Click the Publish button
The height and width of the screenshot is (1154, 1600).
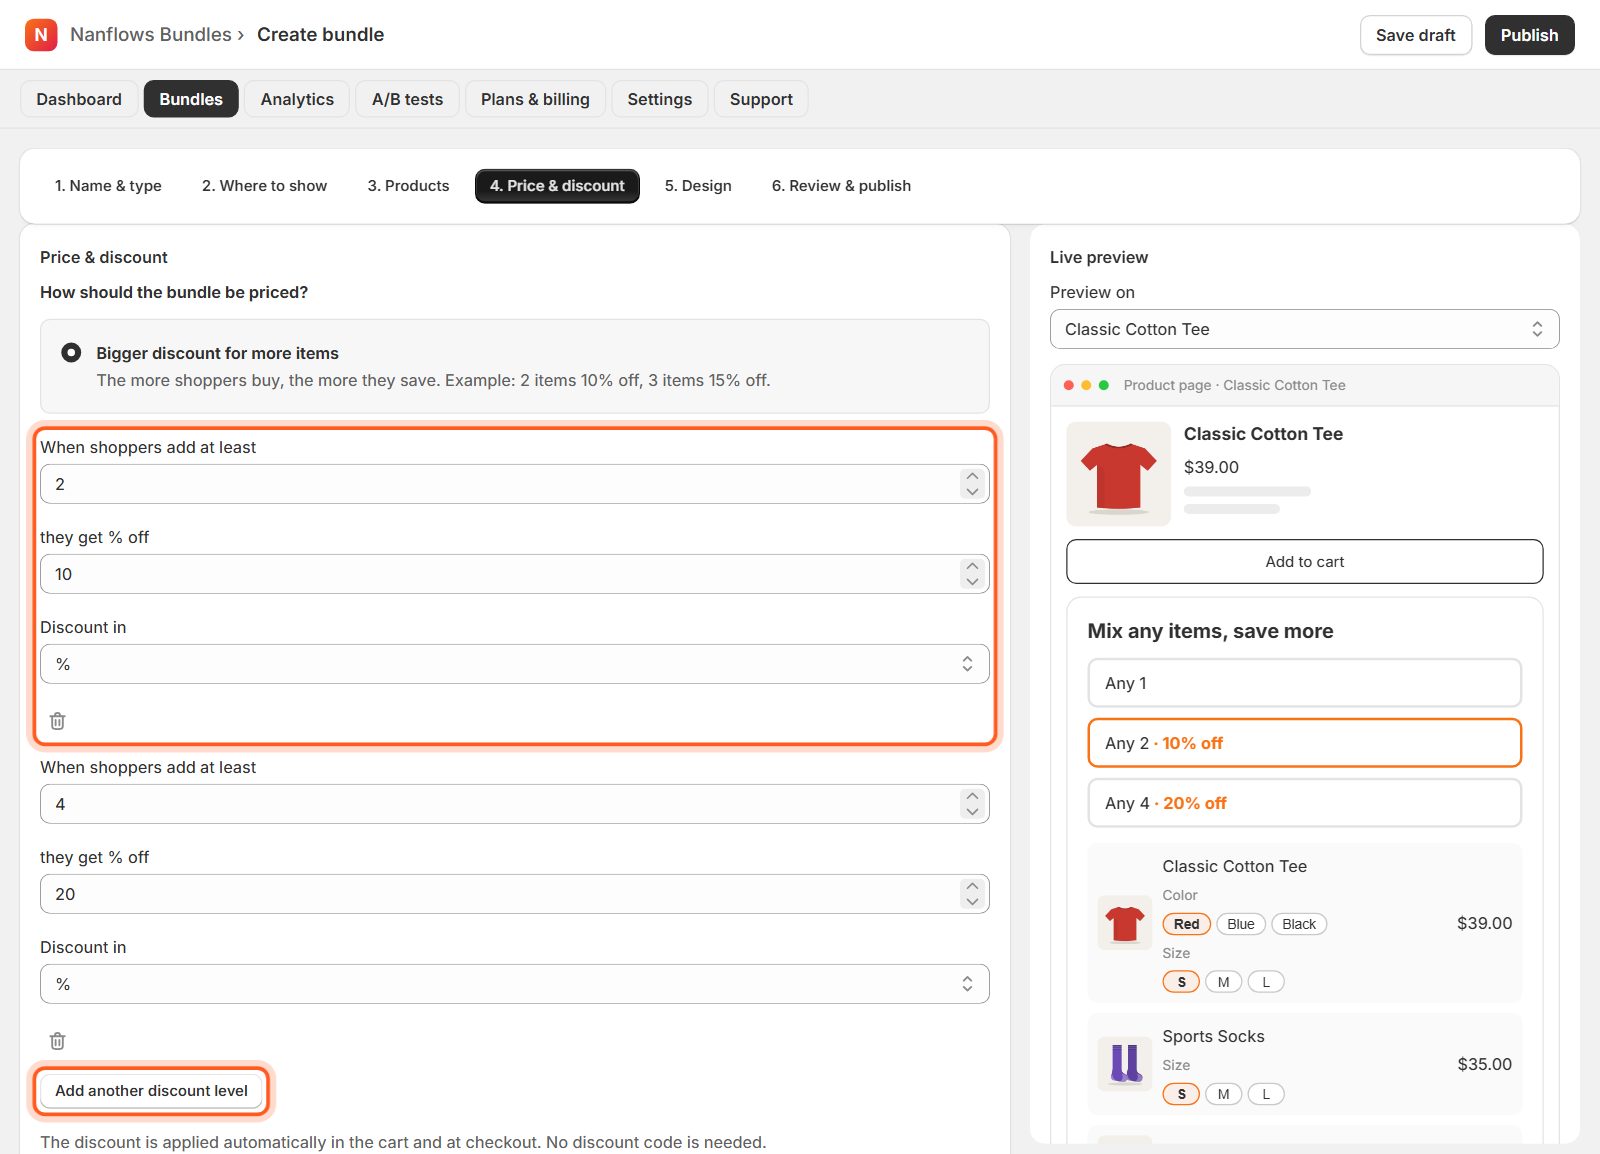(1529, 35)
